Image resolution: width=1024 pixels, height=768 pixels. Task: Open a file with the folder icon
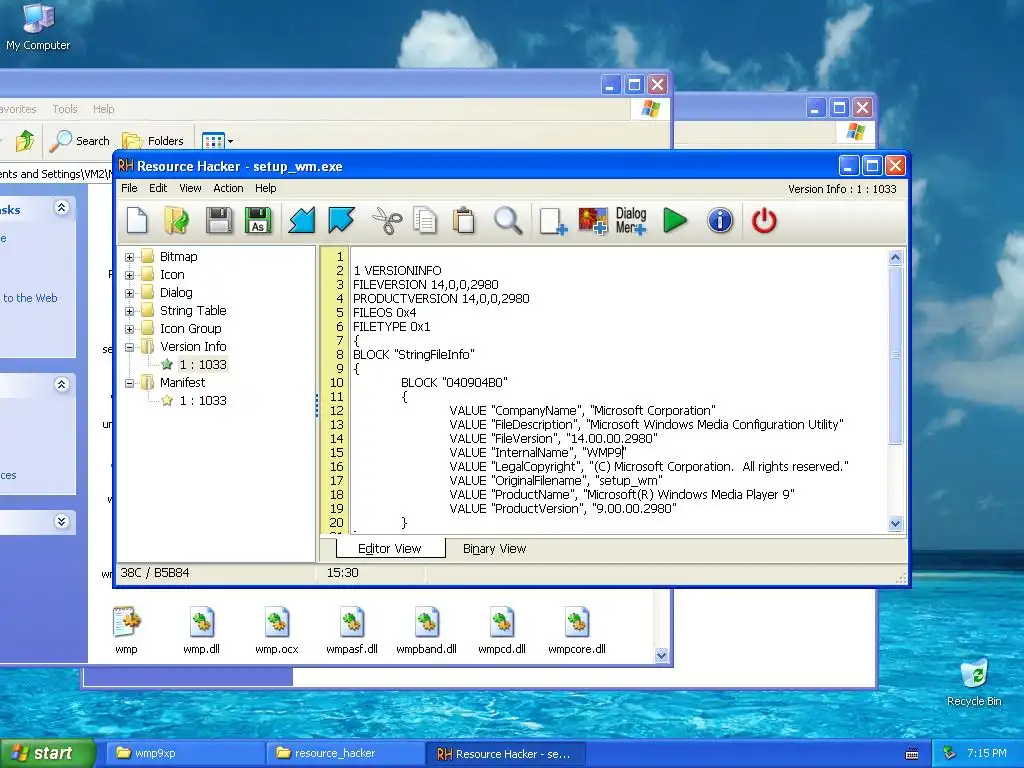point(176,221)
